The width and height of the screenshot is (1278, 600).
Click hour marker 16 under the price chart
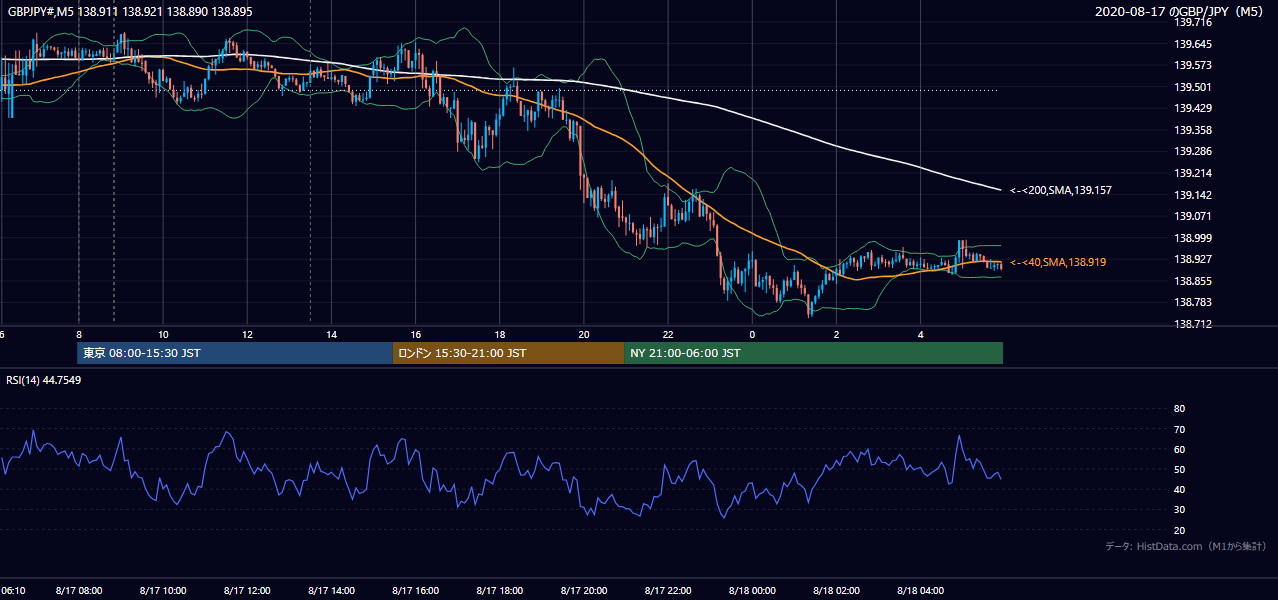(x=415, y=335)
